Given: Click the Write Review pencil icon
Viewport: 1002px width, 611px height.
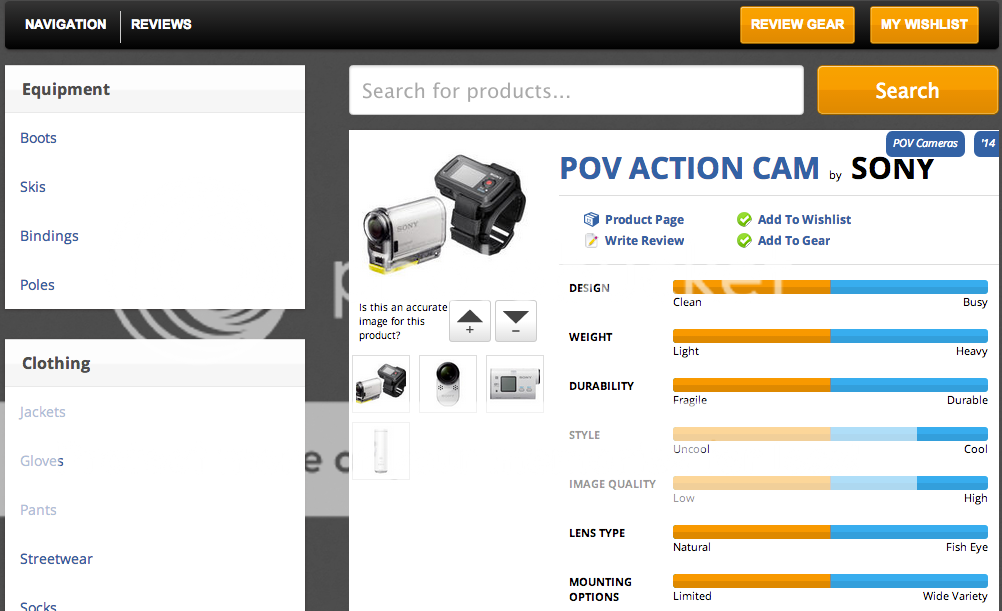Looking at the screenshot, I should [591, 241].
